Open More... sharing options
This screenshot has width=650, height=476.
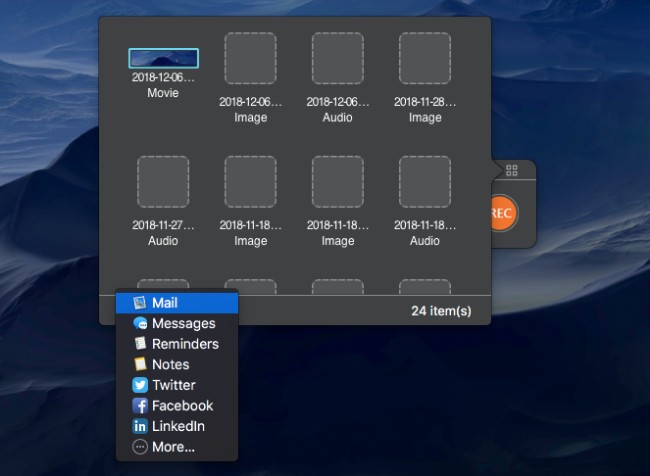tap(177, 447)
